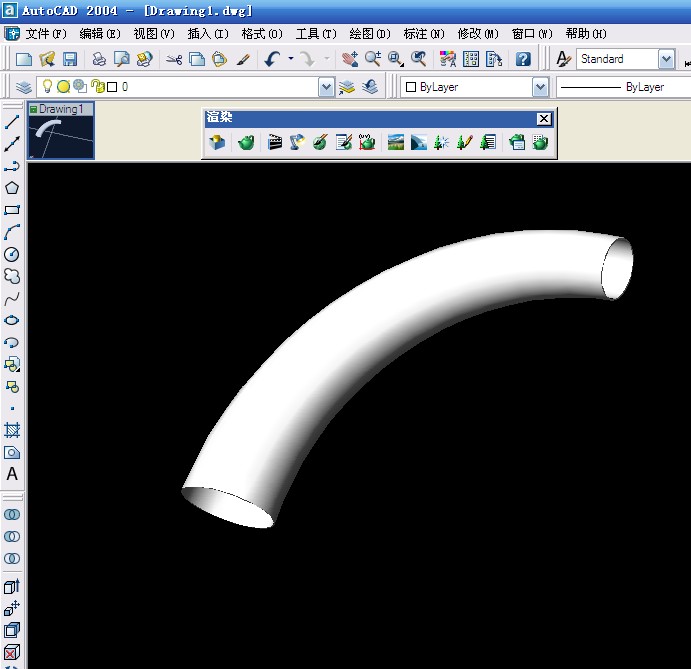The image size is (691, 669).
Task: Open the Materials tool
Action: 320,142
